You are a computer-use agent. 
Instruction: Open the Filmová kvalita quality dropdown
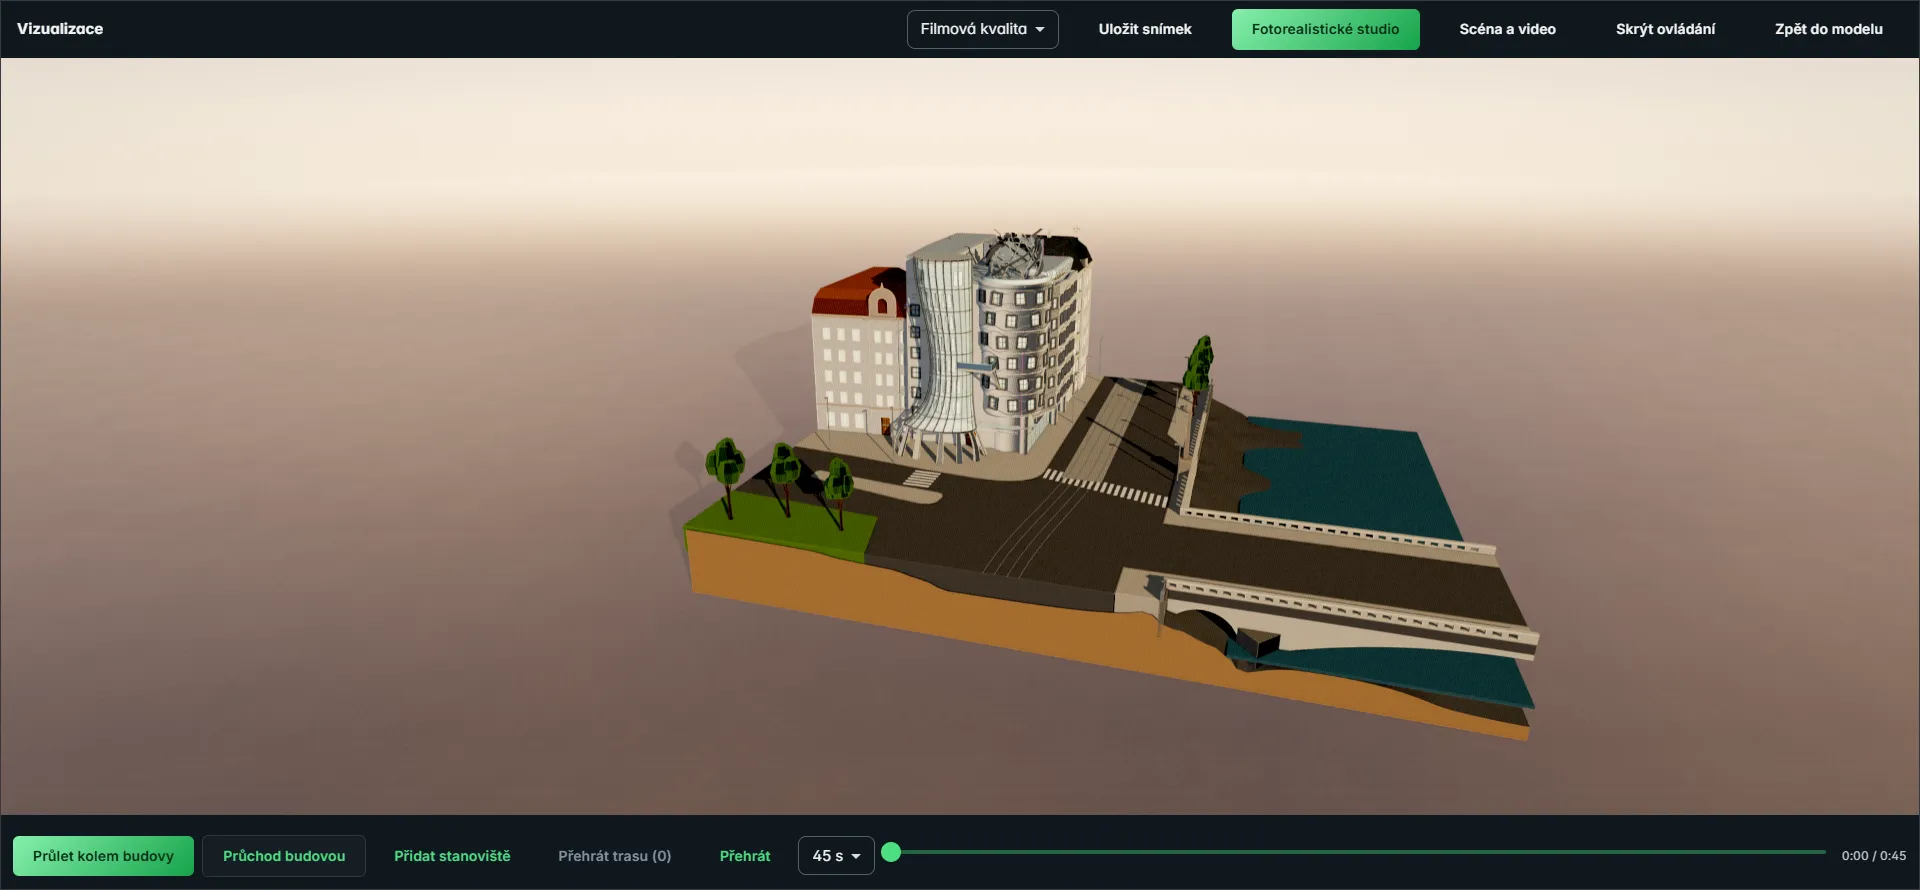tap(982, 29)
